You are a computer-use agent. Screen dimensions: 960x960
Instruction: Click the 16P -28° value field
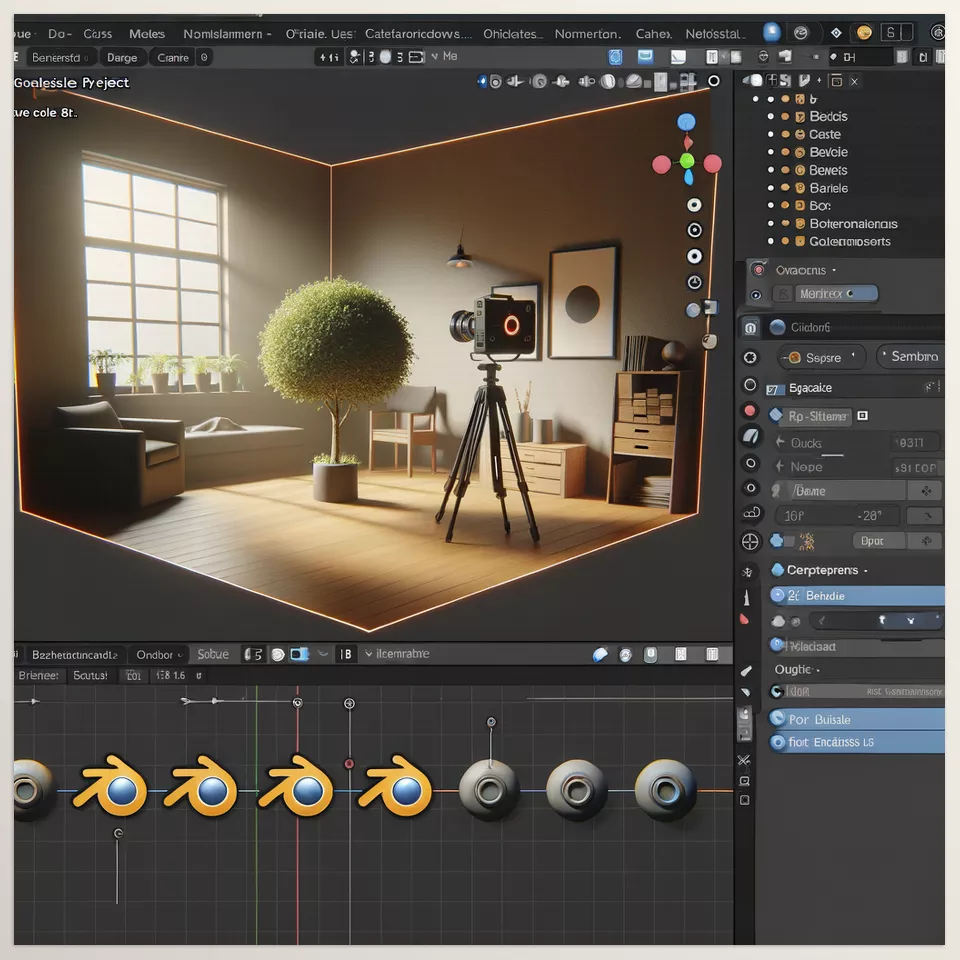click(836, 516)
